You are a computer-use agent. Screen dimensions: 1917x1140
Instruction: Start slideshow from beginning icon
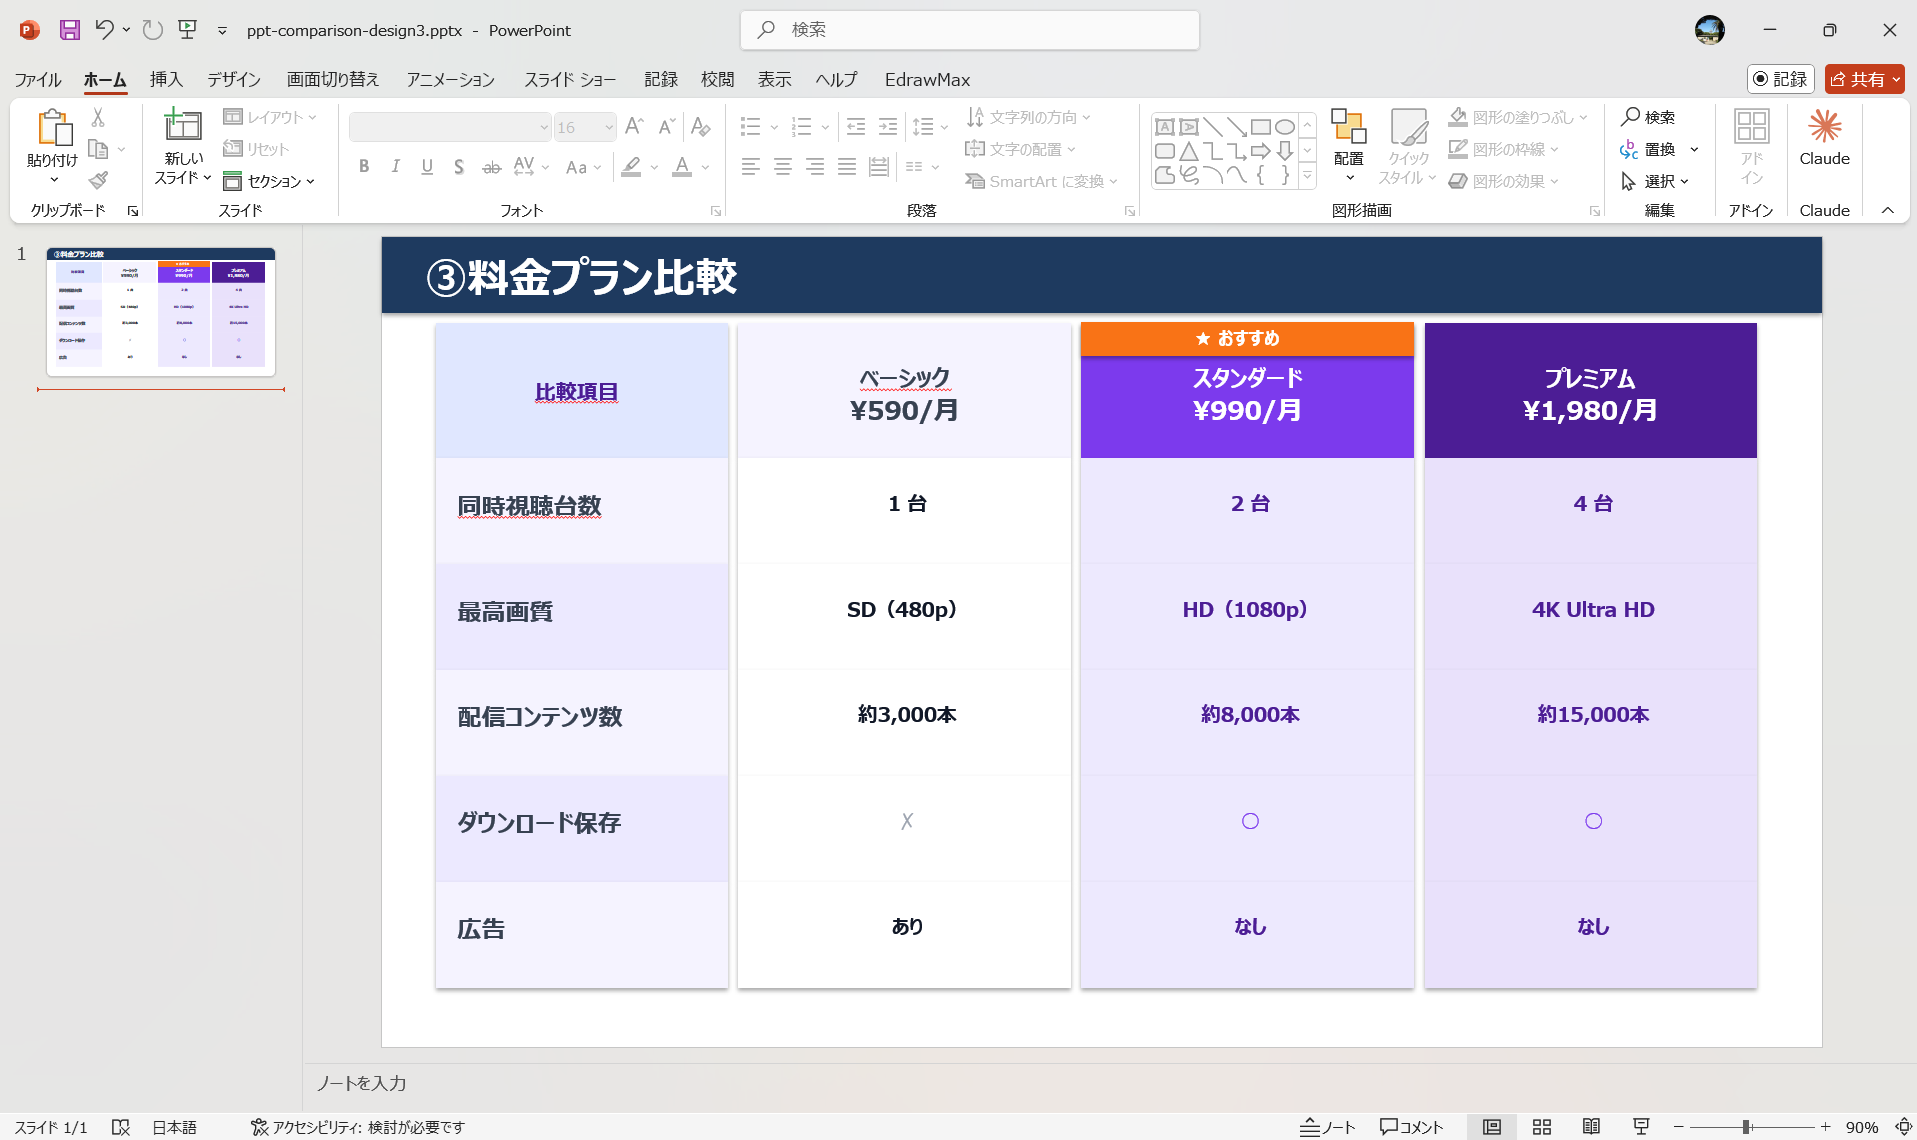187,30
